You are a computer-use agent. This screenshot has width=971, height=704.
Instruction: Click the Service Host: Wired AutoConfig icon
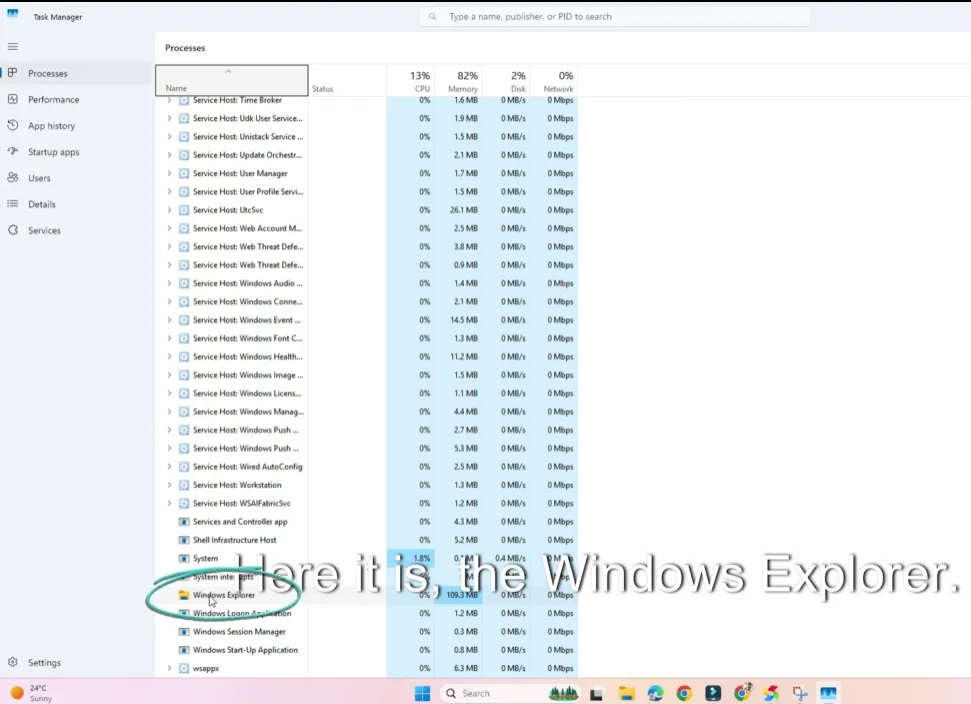click(184, 466)
